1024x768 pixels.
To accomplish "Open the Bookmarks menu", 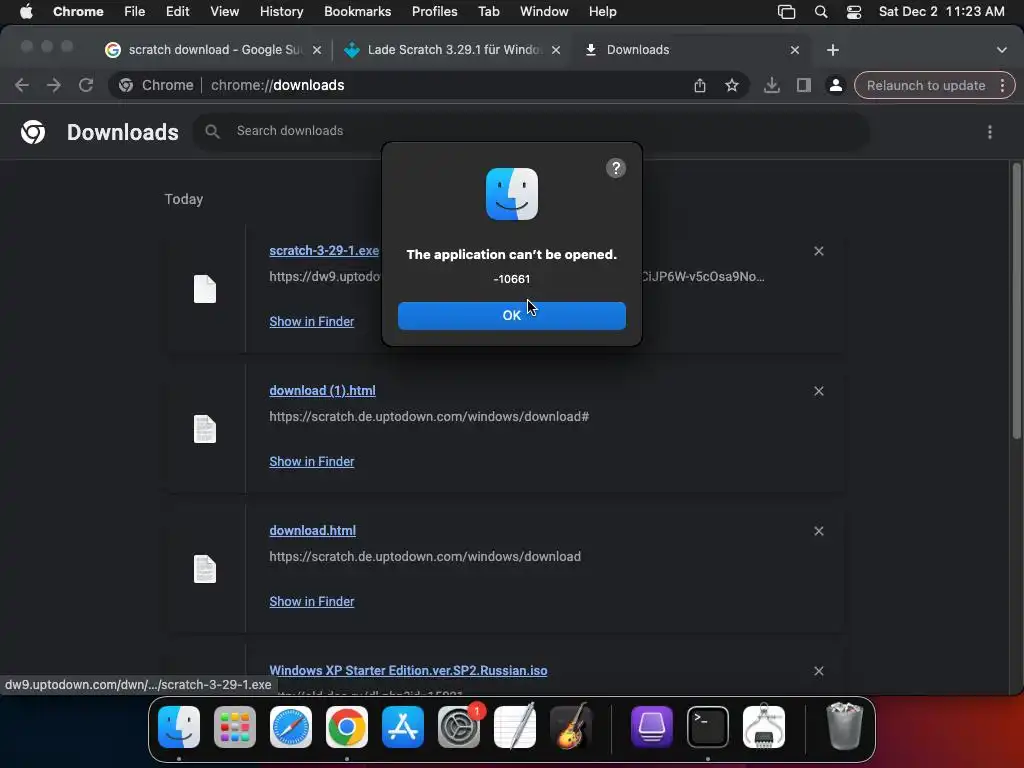I will coord(357,12).
